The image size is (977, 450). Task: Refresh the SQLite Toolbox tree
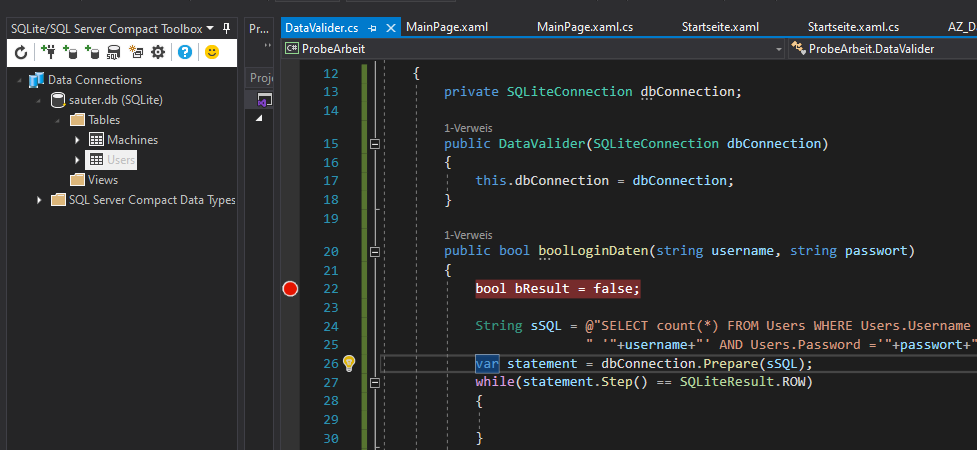tap(21, 53)
